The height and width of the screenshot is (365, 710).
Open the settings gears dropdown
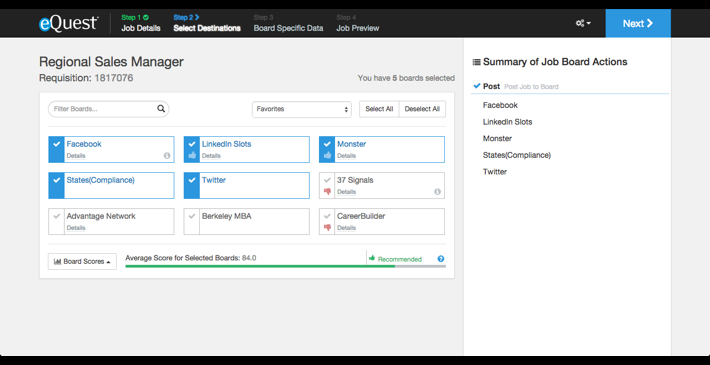click(x=583, y=23)
